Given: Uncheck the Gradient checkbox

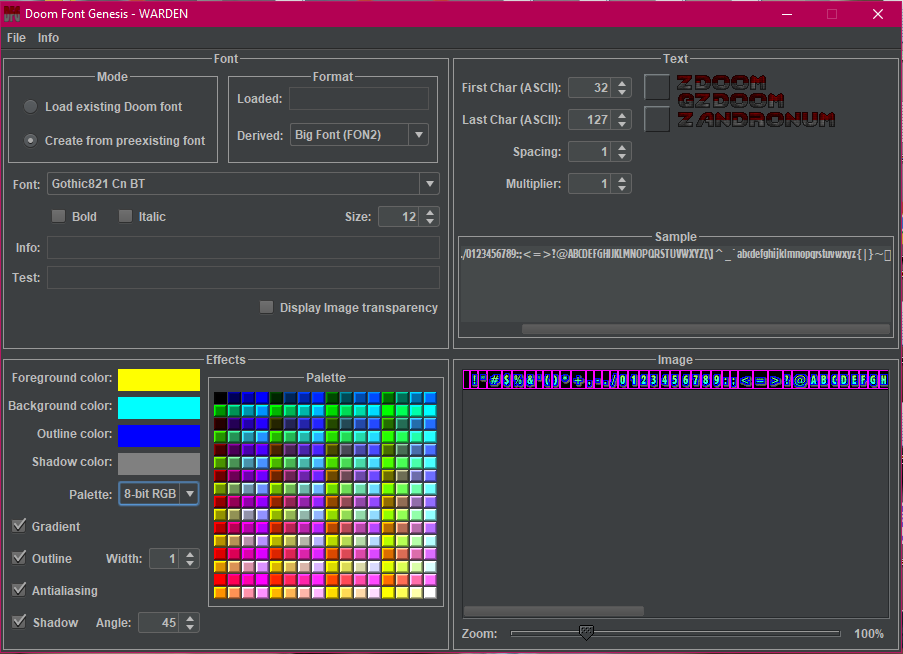Looking at the screenshot, I should click(19, 526).
